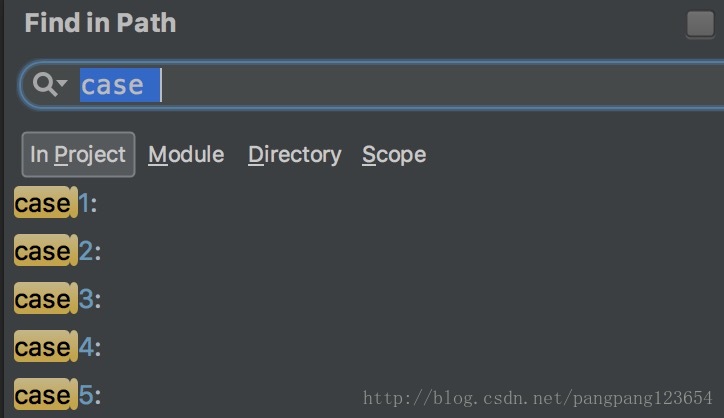Select the 'case 3:' search result
This screenshot has height=418, width=724.
click(58, 299)
